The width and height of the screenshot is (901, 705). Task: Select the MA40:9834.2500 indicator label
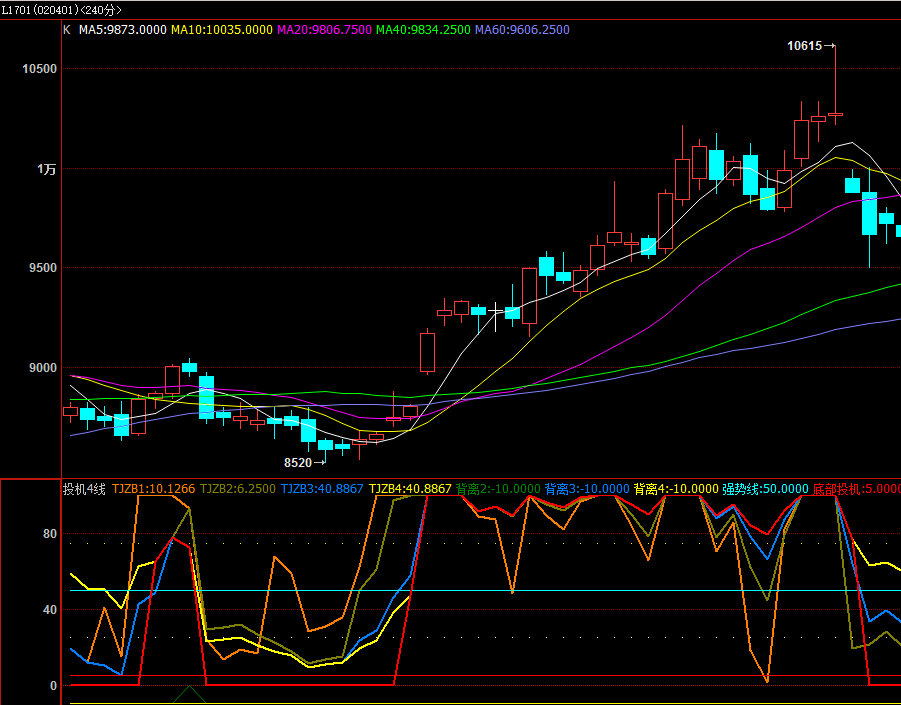coord(423,30)
